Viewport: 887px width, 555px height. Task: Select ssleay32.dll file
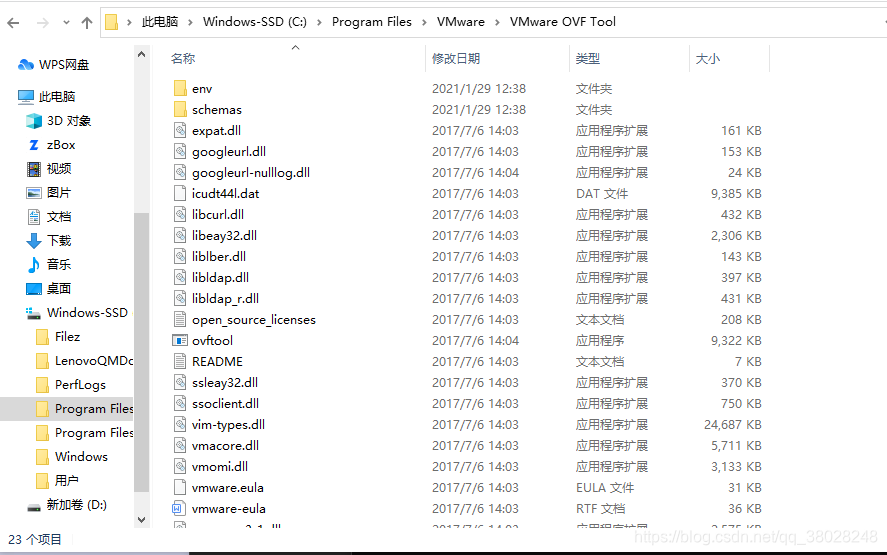[x=225, y=382]
